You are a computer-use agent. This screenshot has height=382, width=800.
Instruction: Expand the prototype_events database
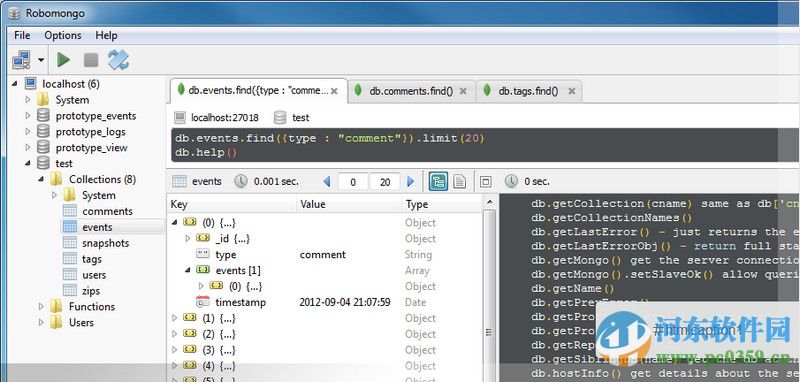28,116
